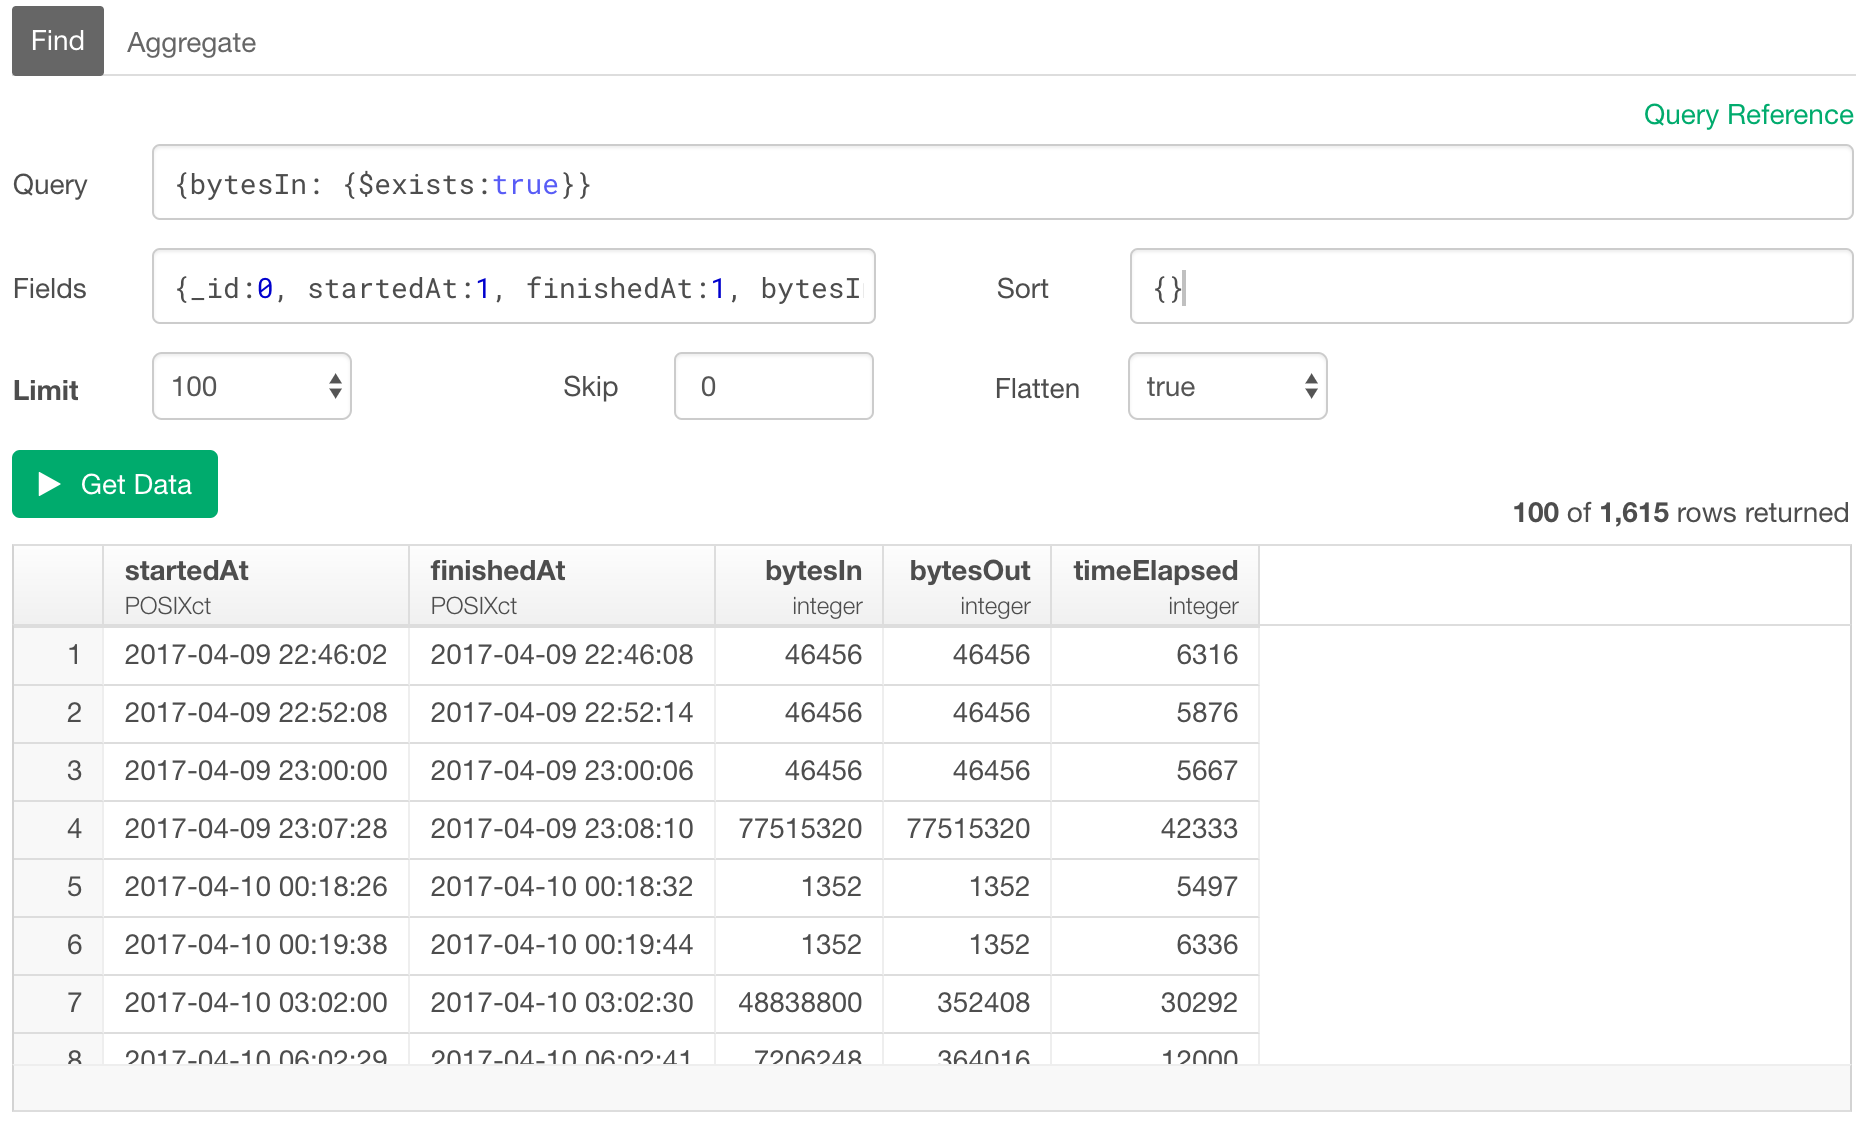Select row number 5
Image resolution: width=1856 pixels, height=1128 pixels.
[x=59, y=887]
